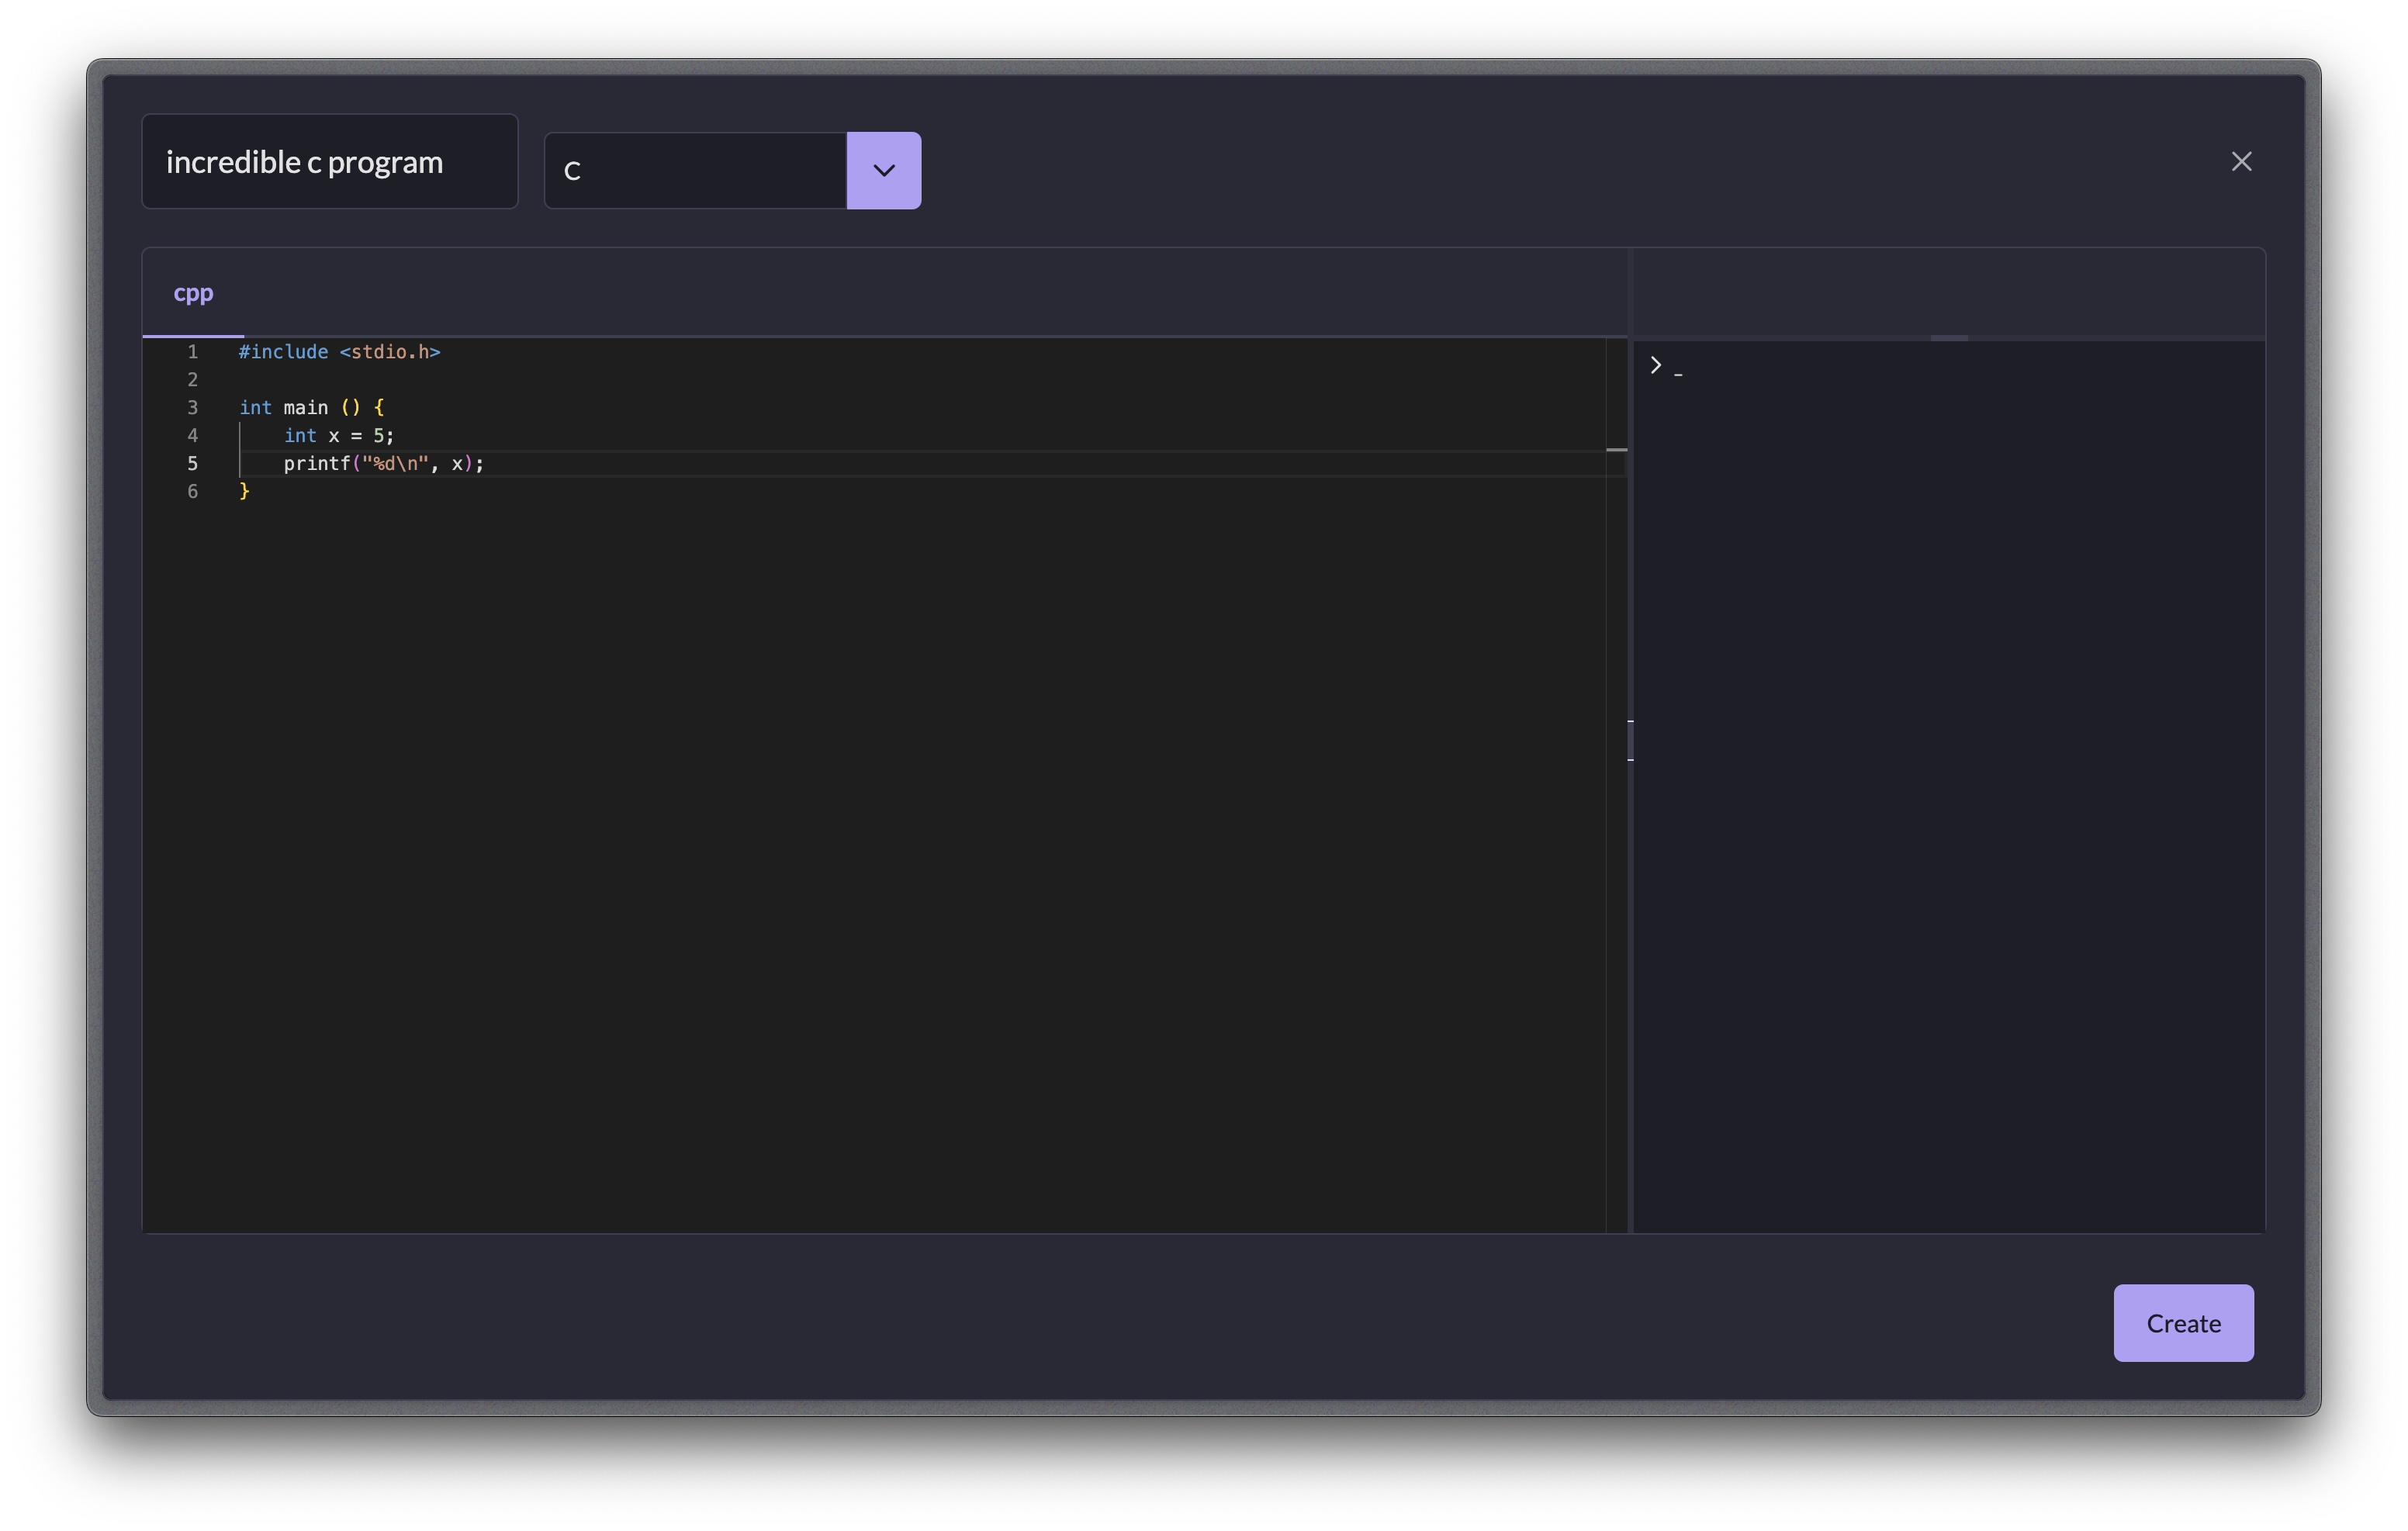Image resolution: width=2408 pixels, height=1531 pixels.
Task: Click line number 5 in gutter
Action: (192, 464)
